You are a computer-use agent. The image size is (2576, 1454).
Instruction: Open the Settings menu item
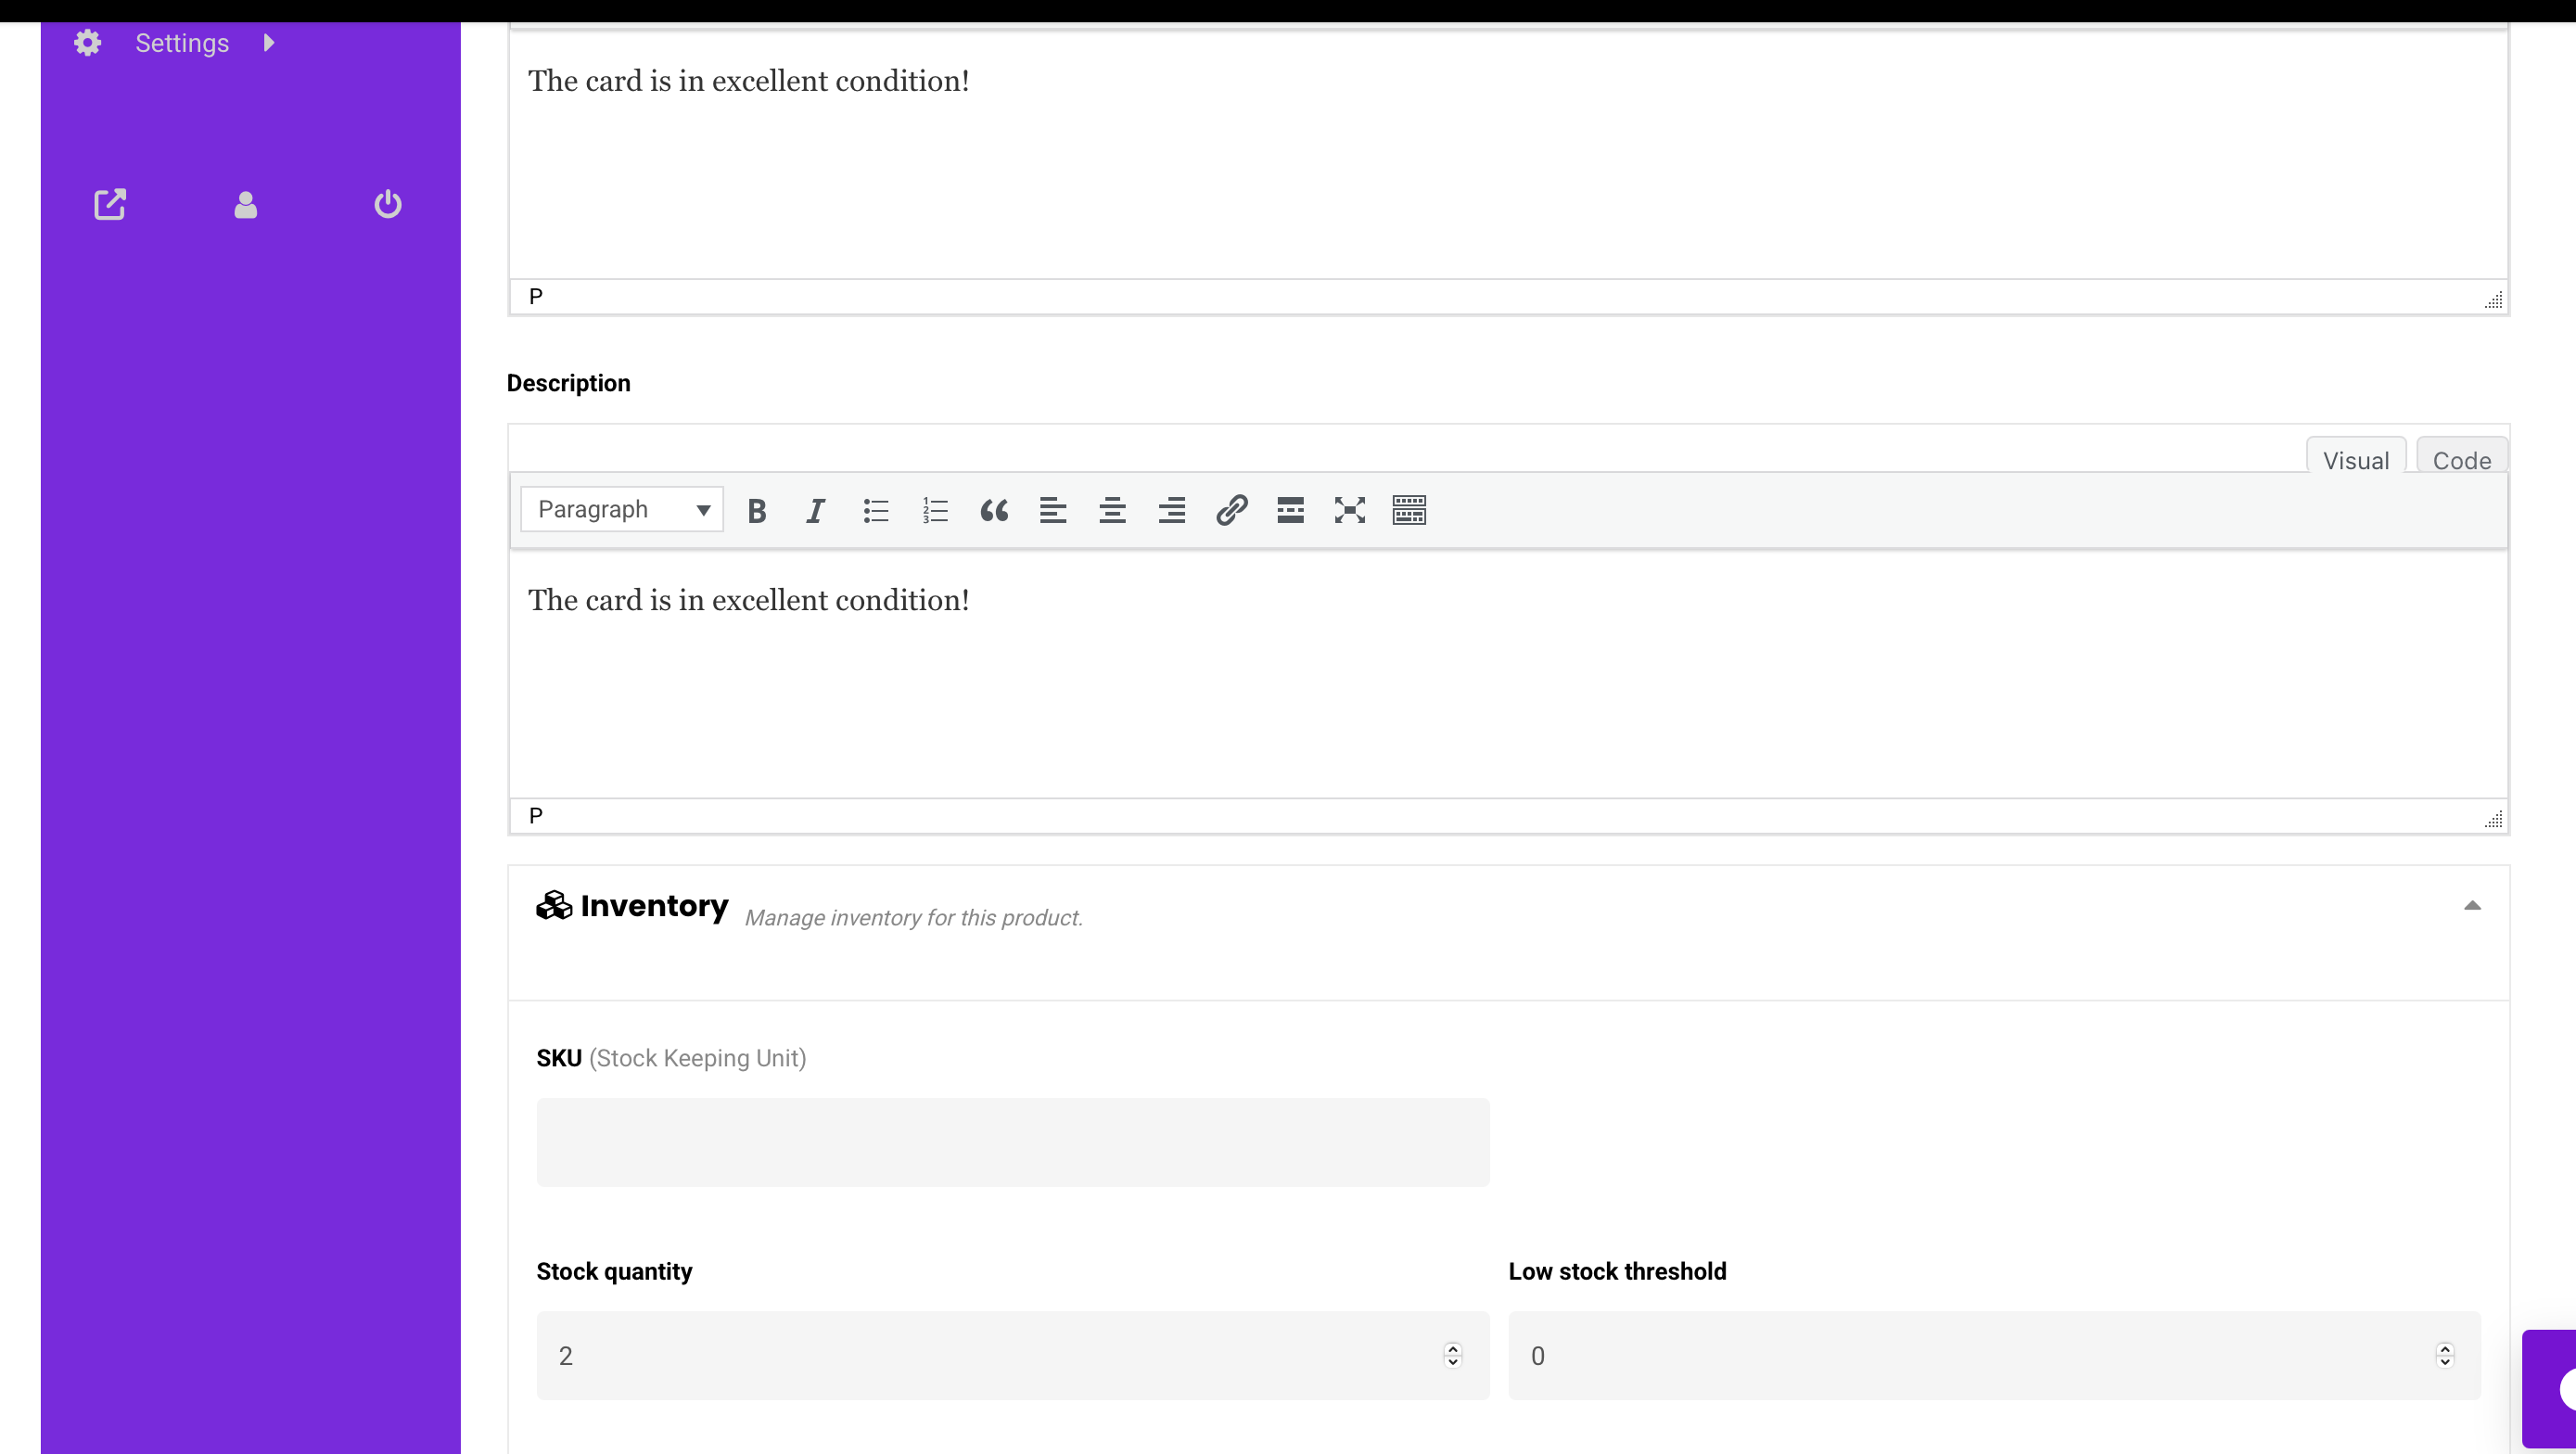tap(182, 43)
